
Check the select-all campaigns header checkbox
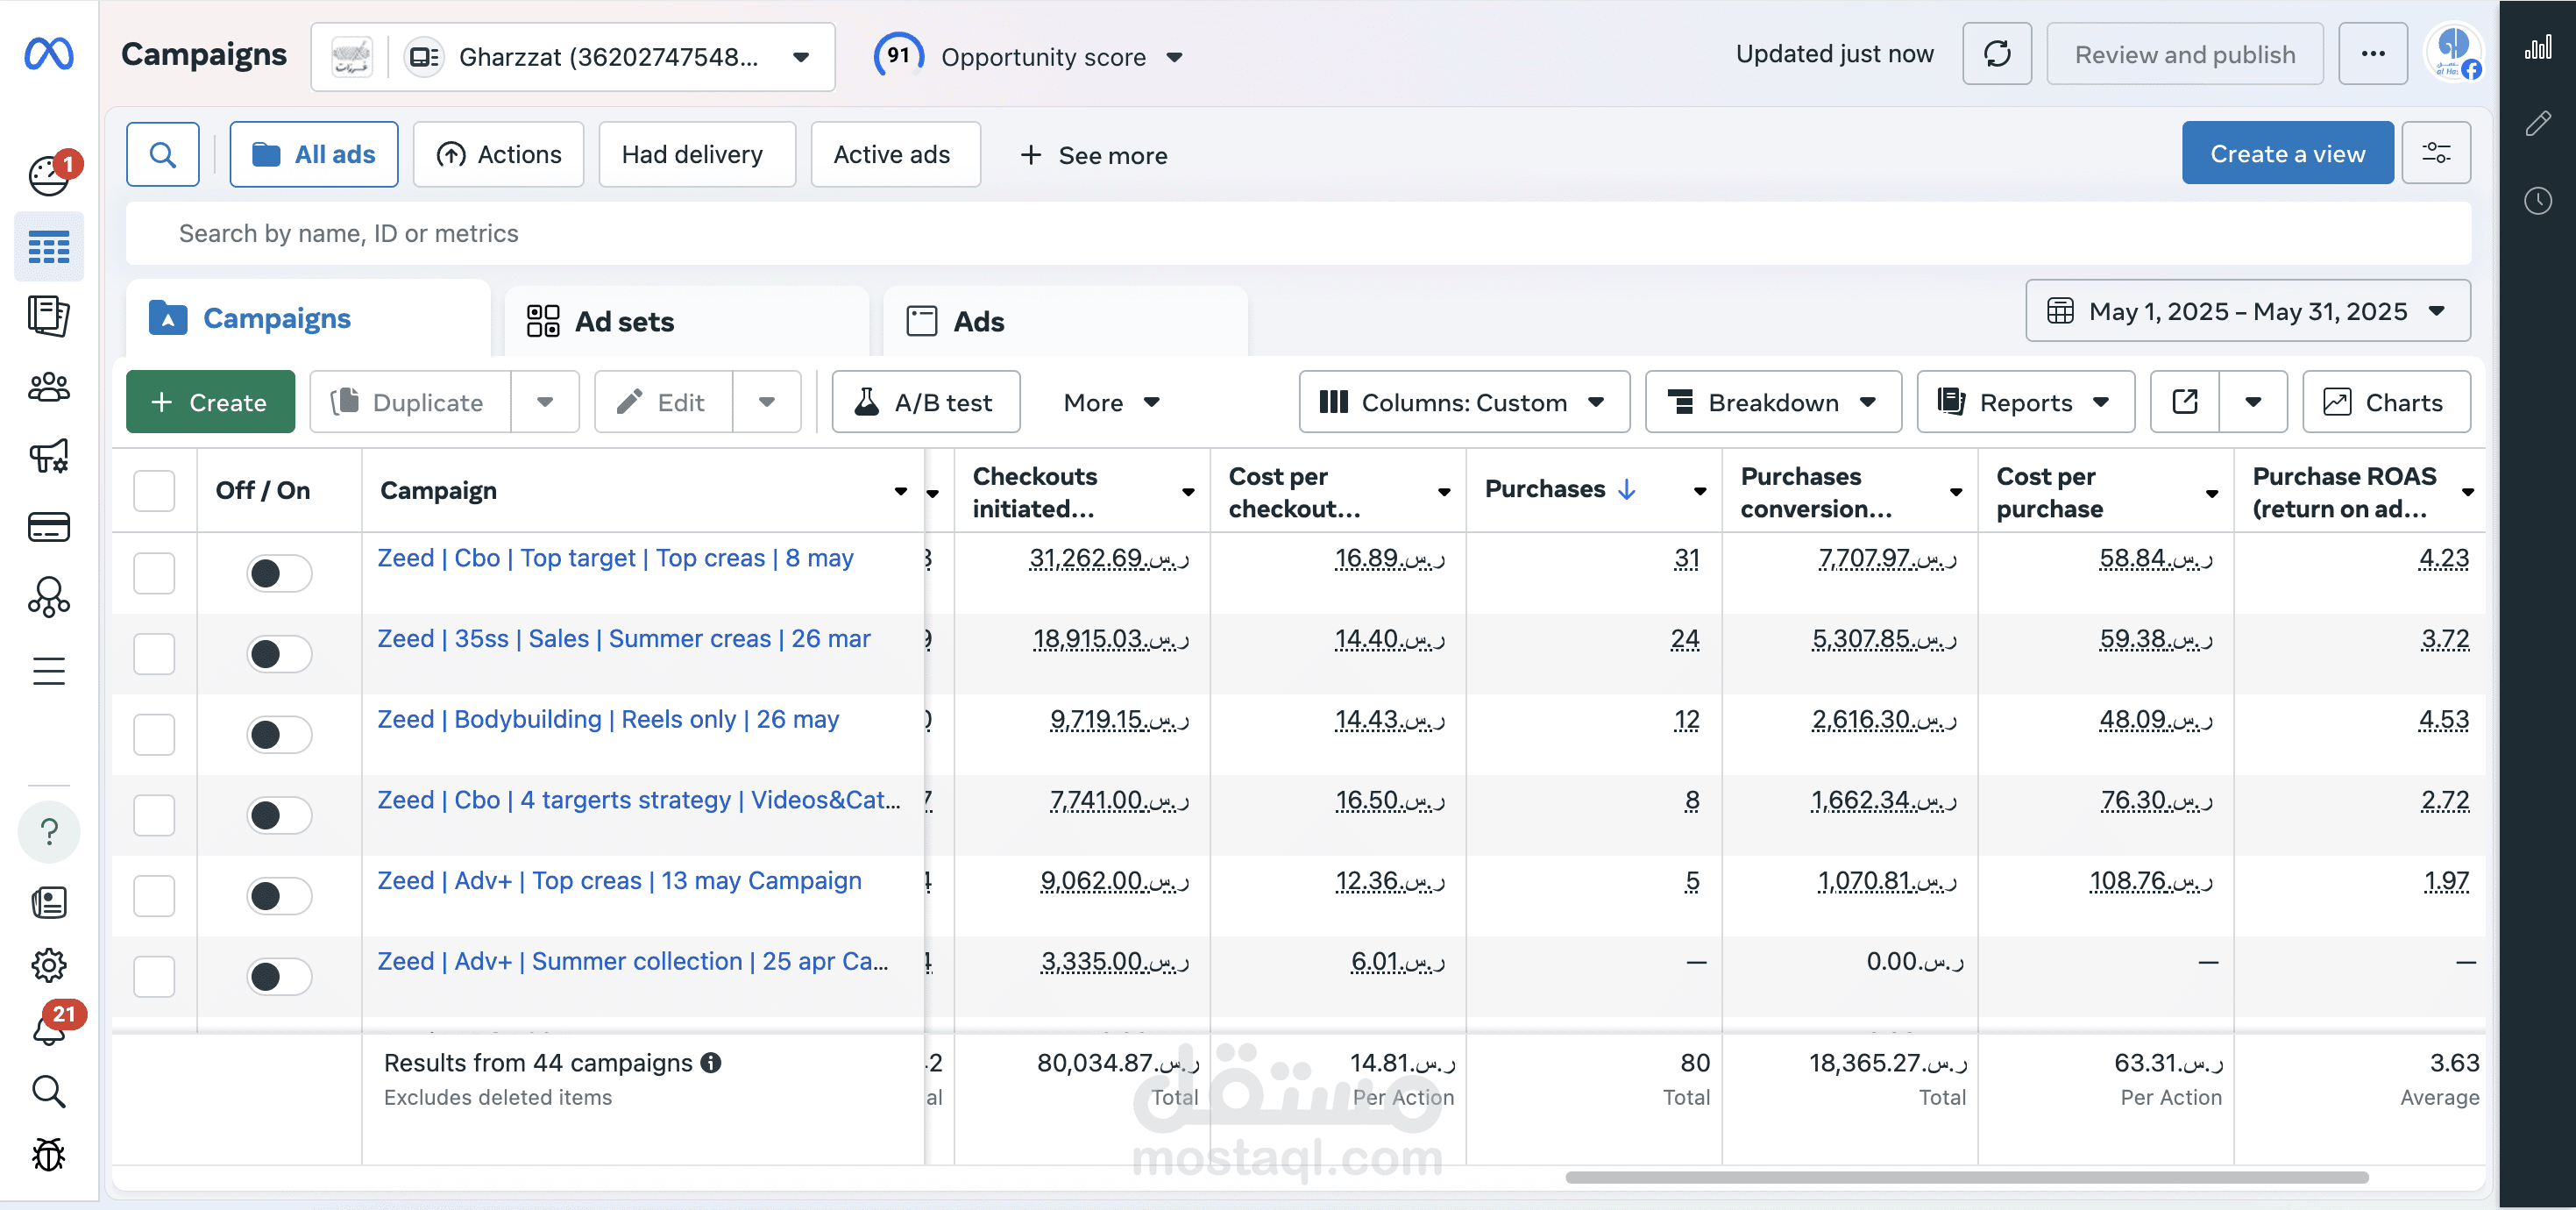tap(154, 490)
